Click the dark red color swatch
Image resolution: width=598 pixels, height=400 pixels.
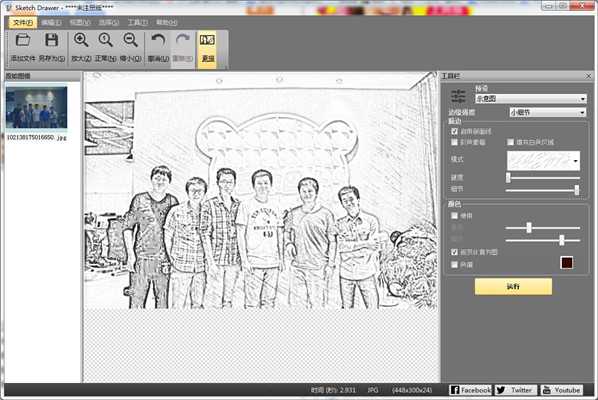pos(566,263)
